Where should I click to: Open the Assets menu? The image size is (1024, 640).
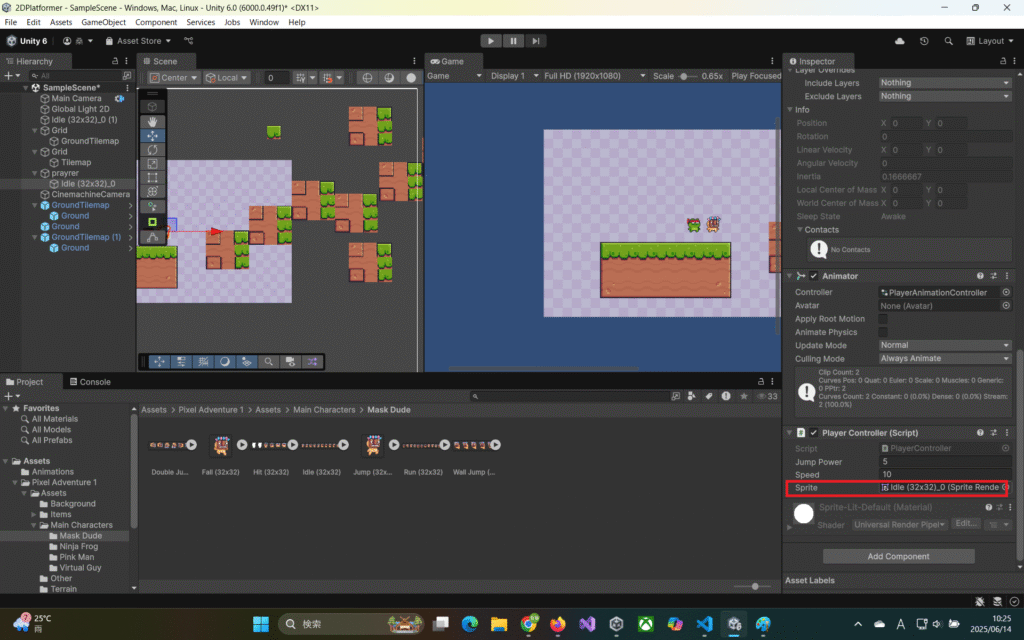click(x=61, y=22)
